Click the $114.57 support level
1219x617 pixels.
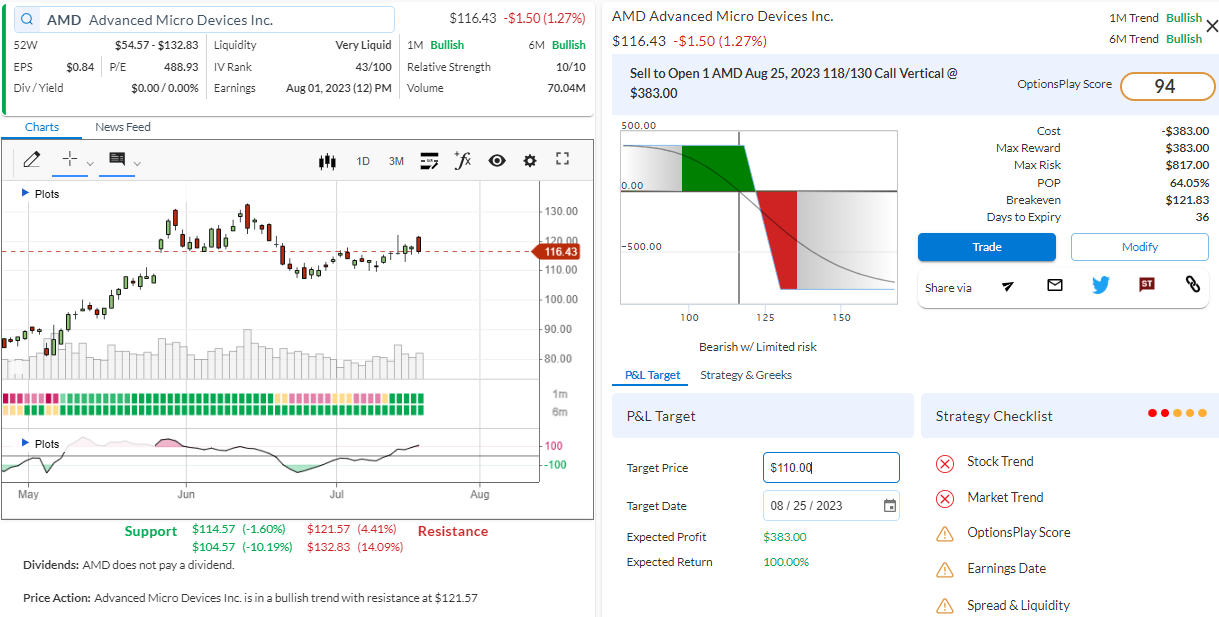pos(214,529)
